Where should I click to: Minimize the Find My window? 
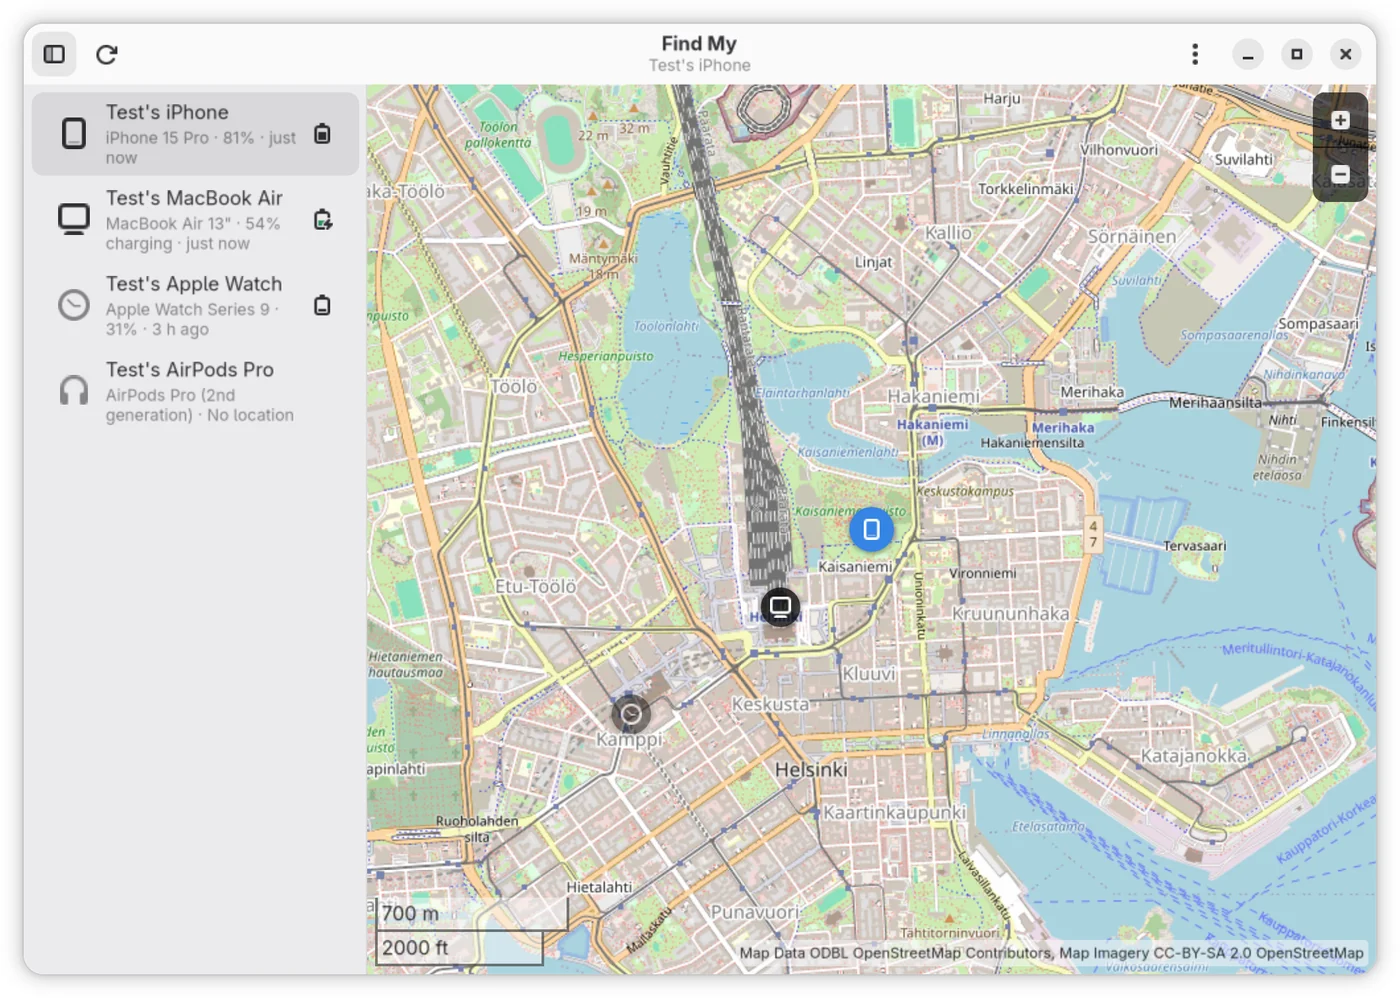tap(1247, 54)
